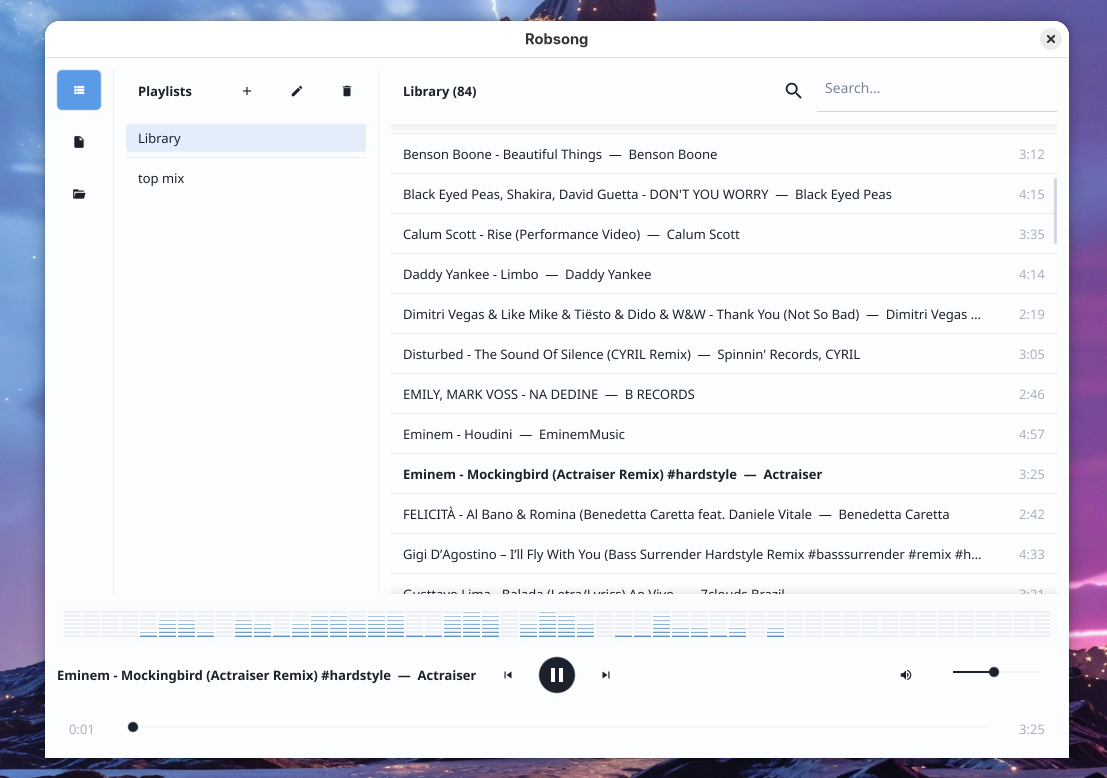1107x778 pixels.
Task: Play Benson Boone - Beautiful Things
Action: 724,155
